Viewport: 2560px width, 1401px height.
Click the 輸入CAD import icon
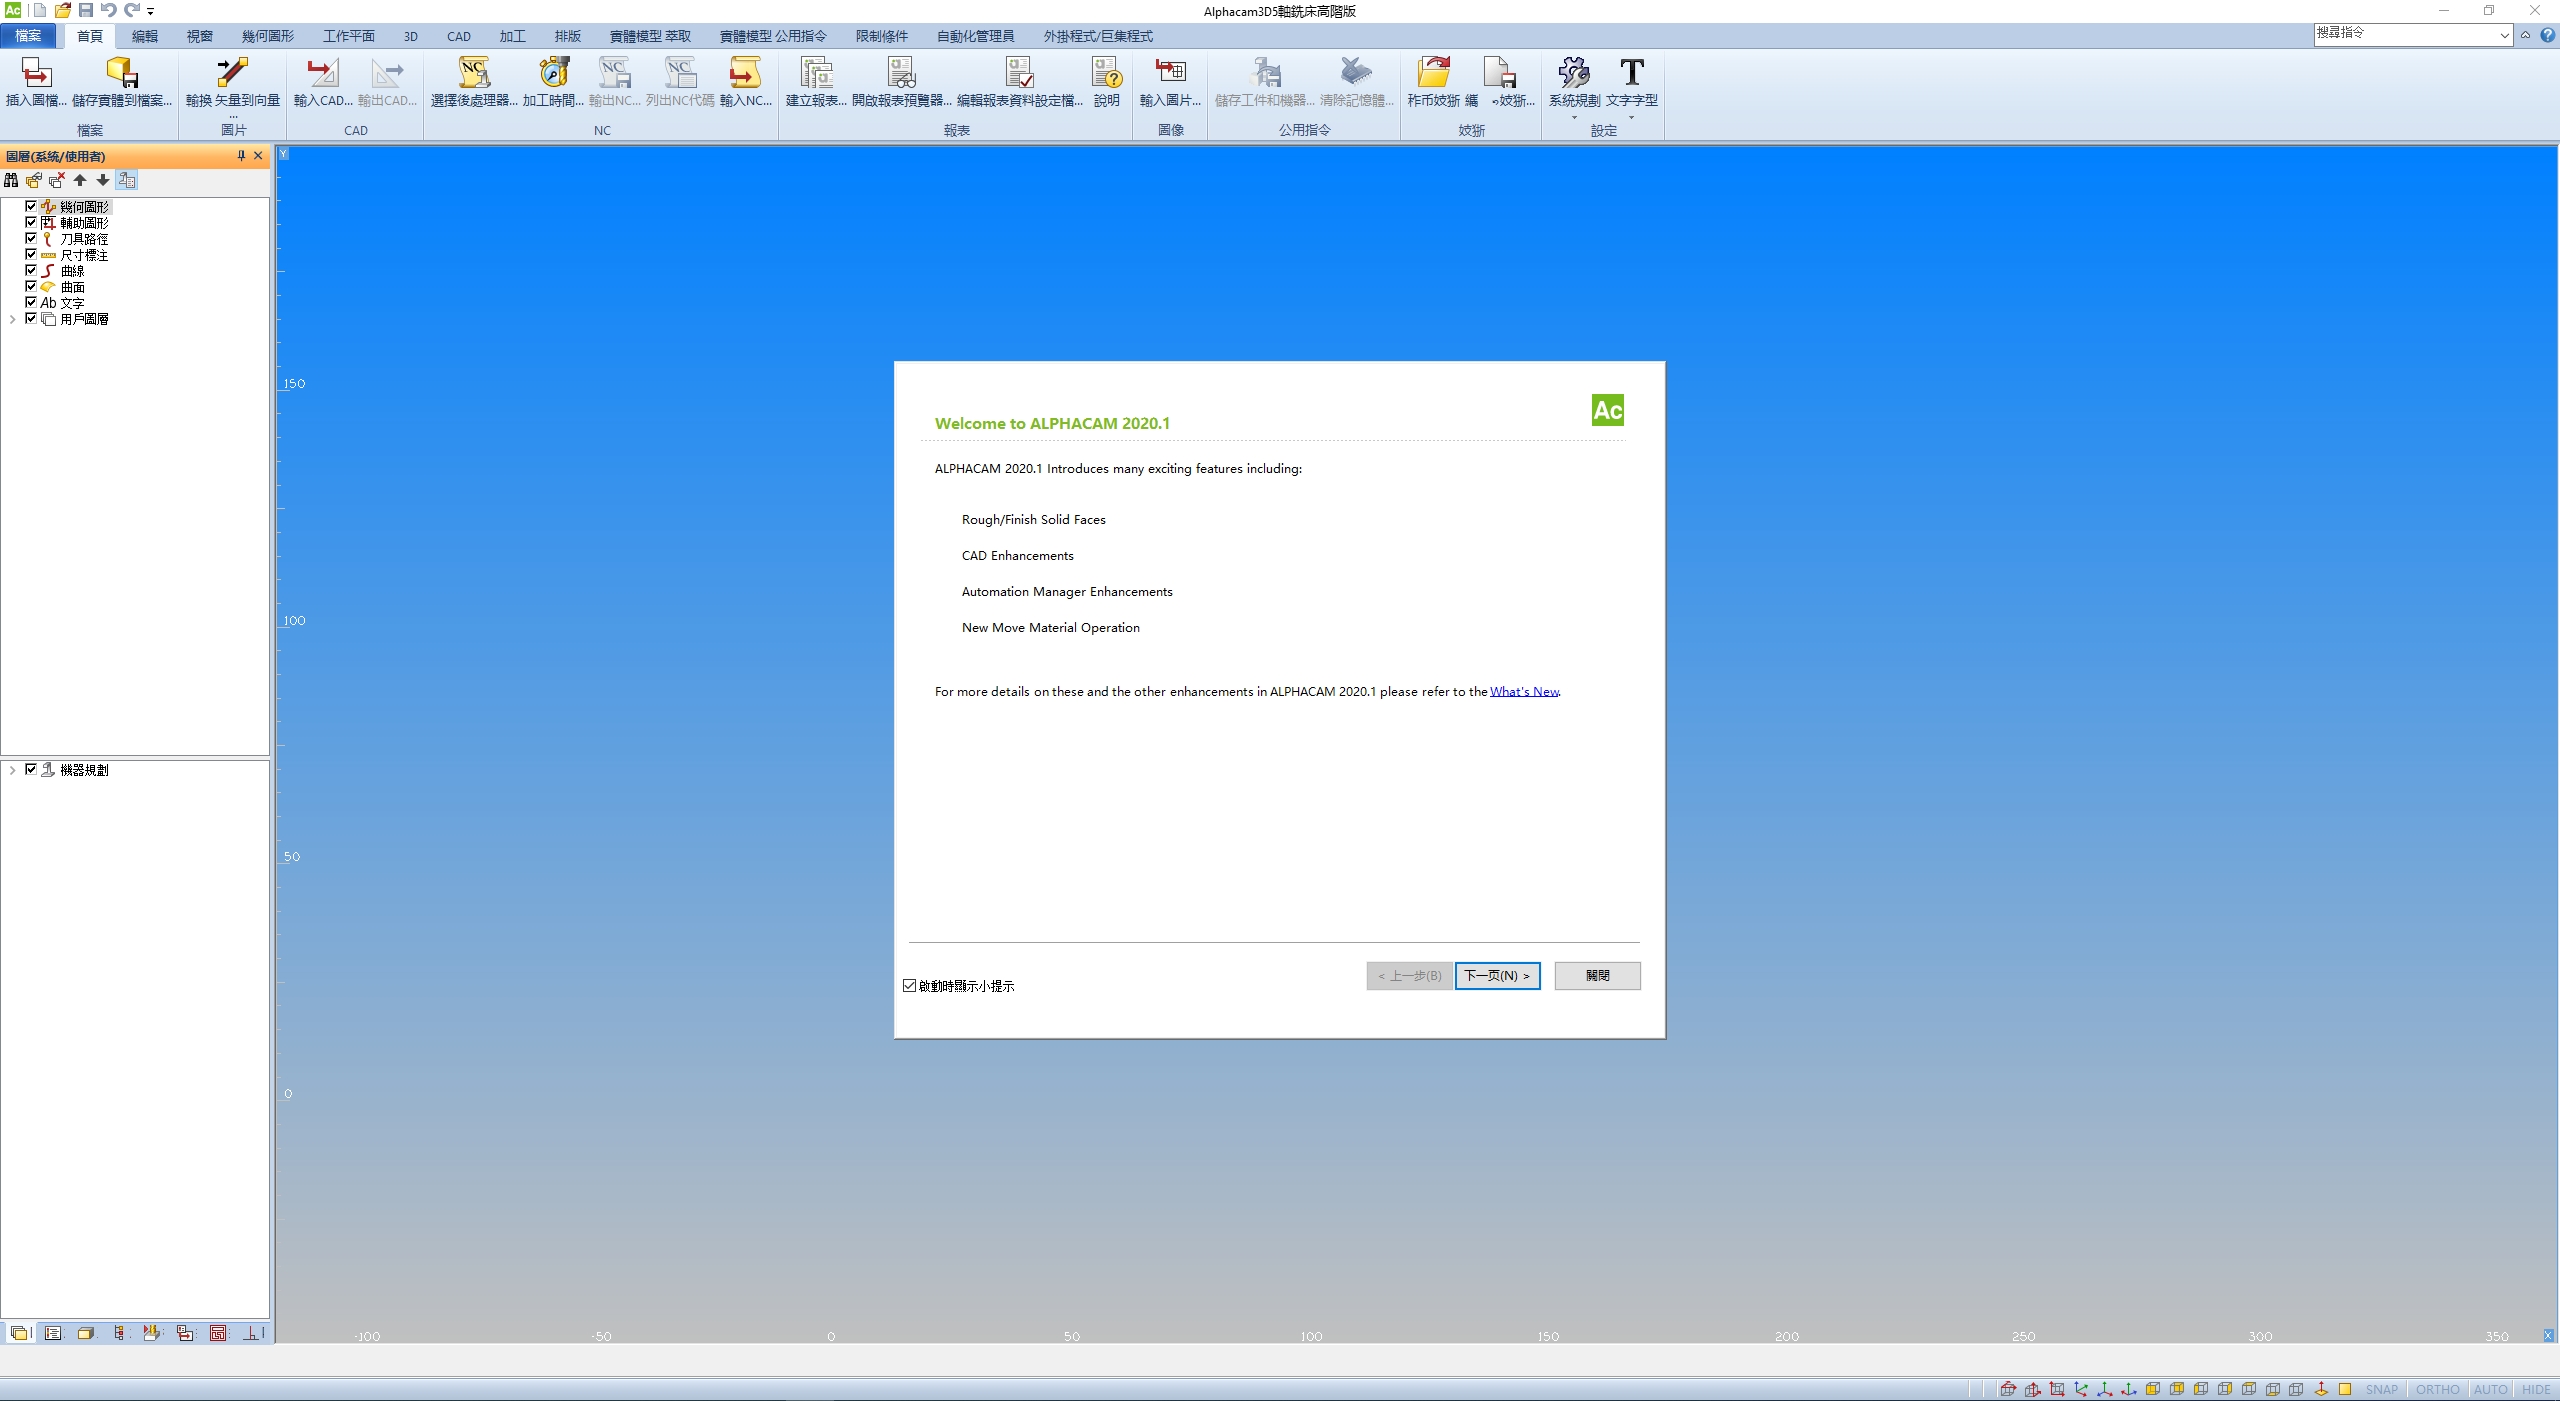tap(322, 74)
